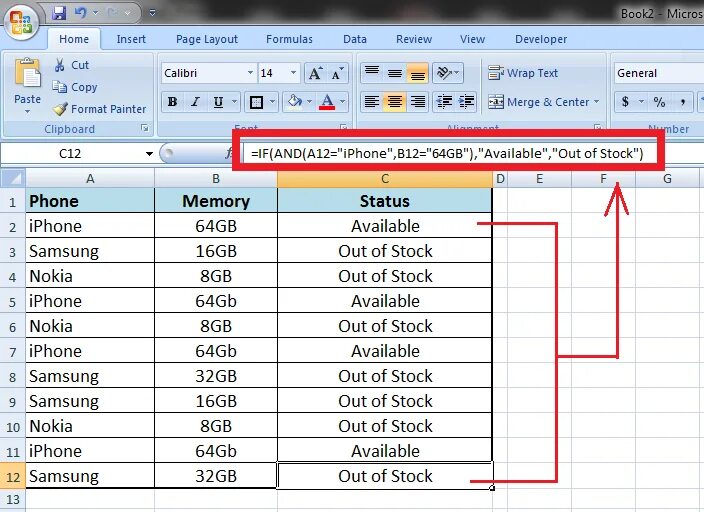Toggle top vertical alignment
This screenshot has width=704, height=512.
[372, 73]
